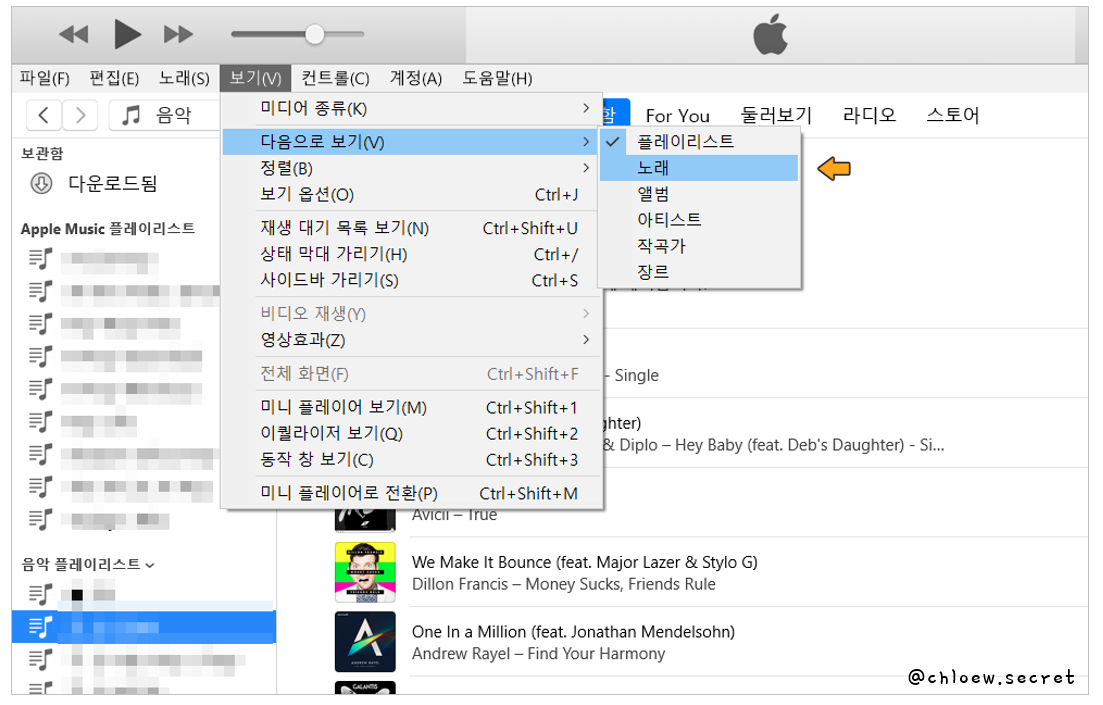Open 다운로드됨 in the sidebar

(x=113, y=184)
